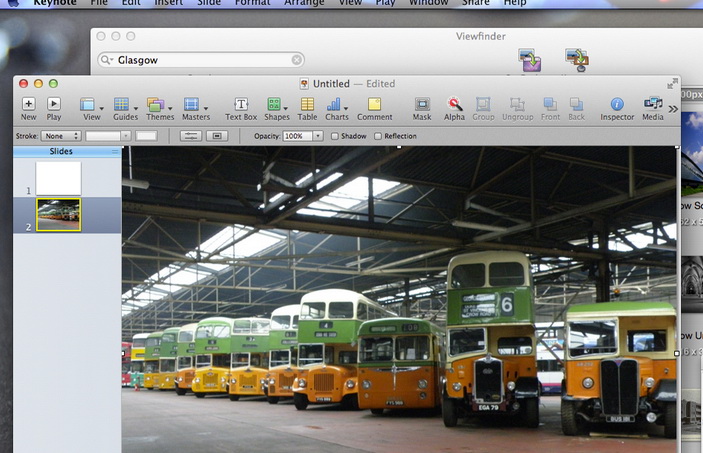The width and height of the screenshot is (703, 453).
Task: Open the Charts menu
Action: click(337, 109)
